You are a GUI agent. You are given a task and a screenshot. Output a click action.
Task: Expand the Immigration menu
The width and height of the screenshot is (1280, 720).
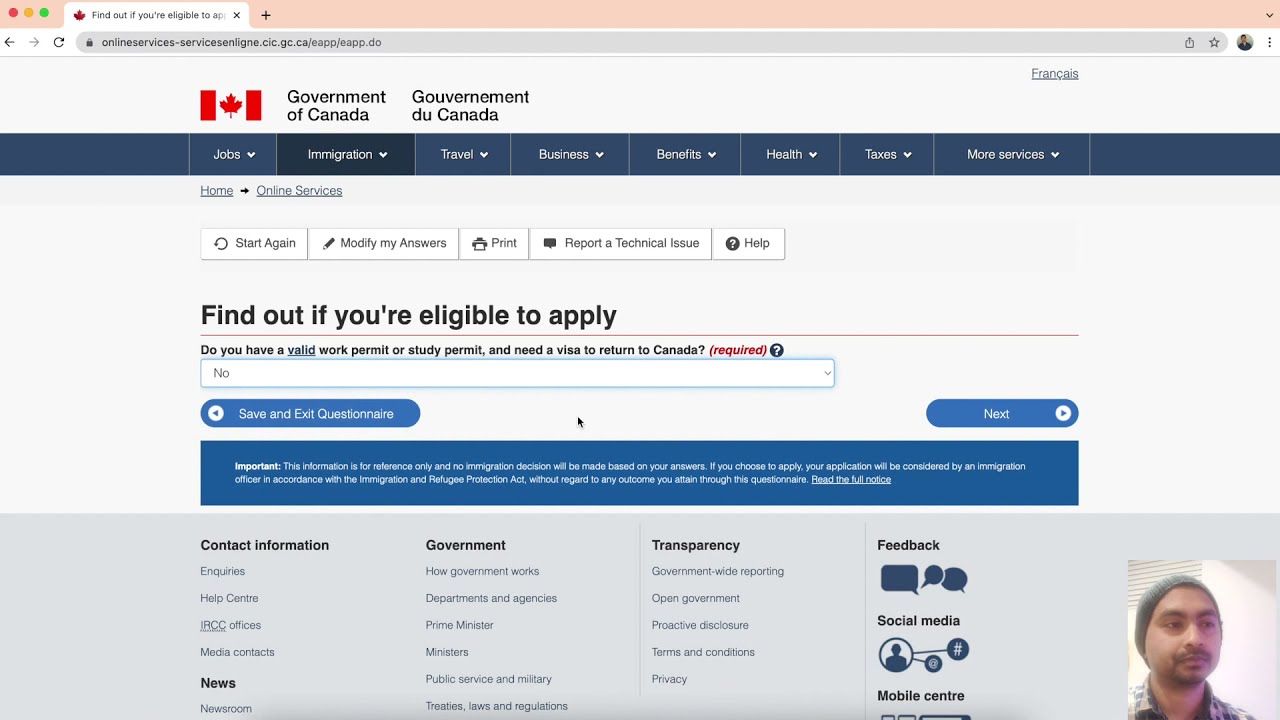coord(346,155)
